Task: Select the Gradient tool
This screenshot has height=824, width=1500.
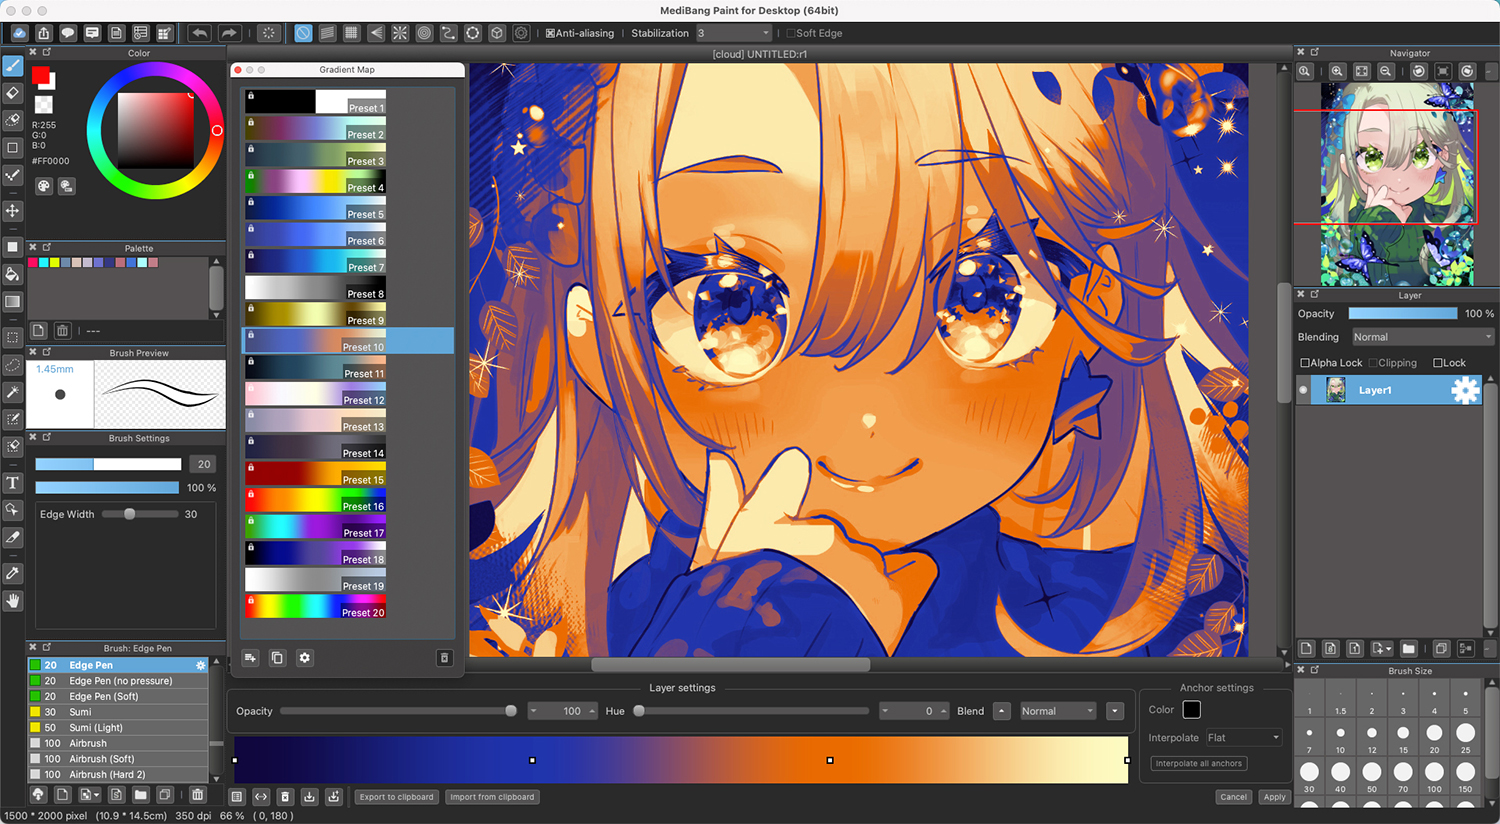Action: [13, 301]
